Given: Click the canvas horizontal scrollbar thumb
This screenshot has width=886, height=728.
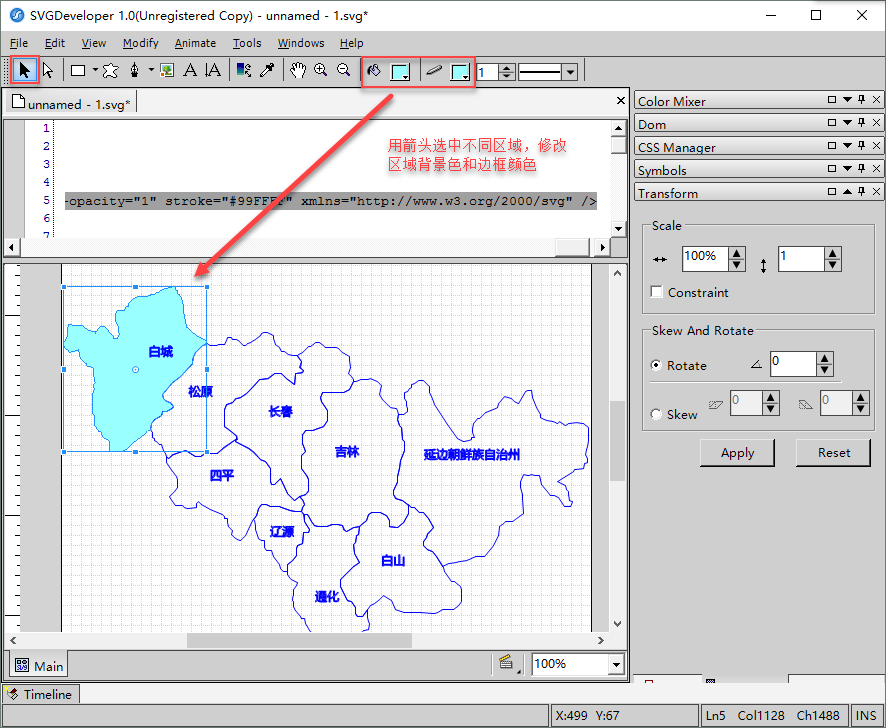Looking at the screenshot, I should [x=299, y=640].
